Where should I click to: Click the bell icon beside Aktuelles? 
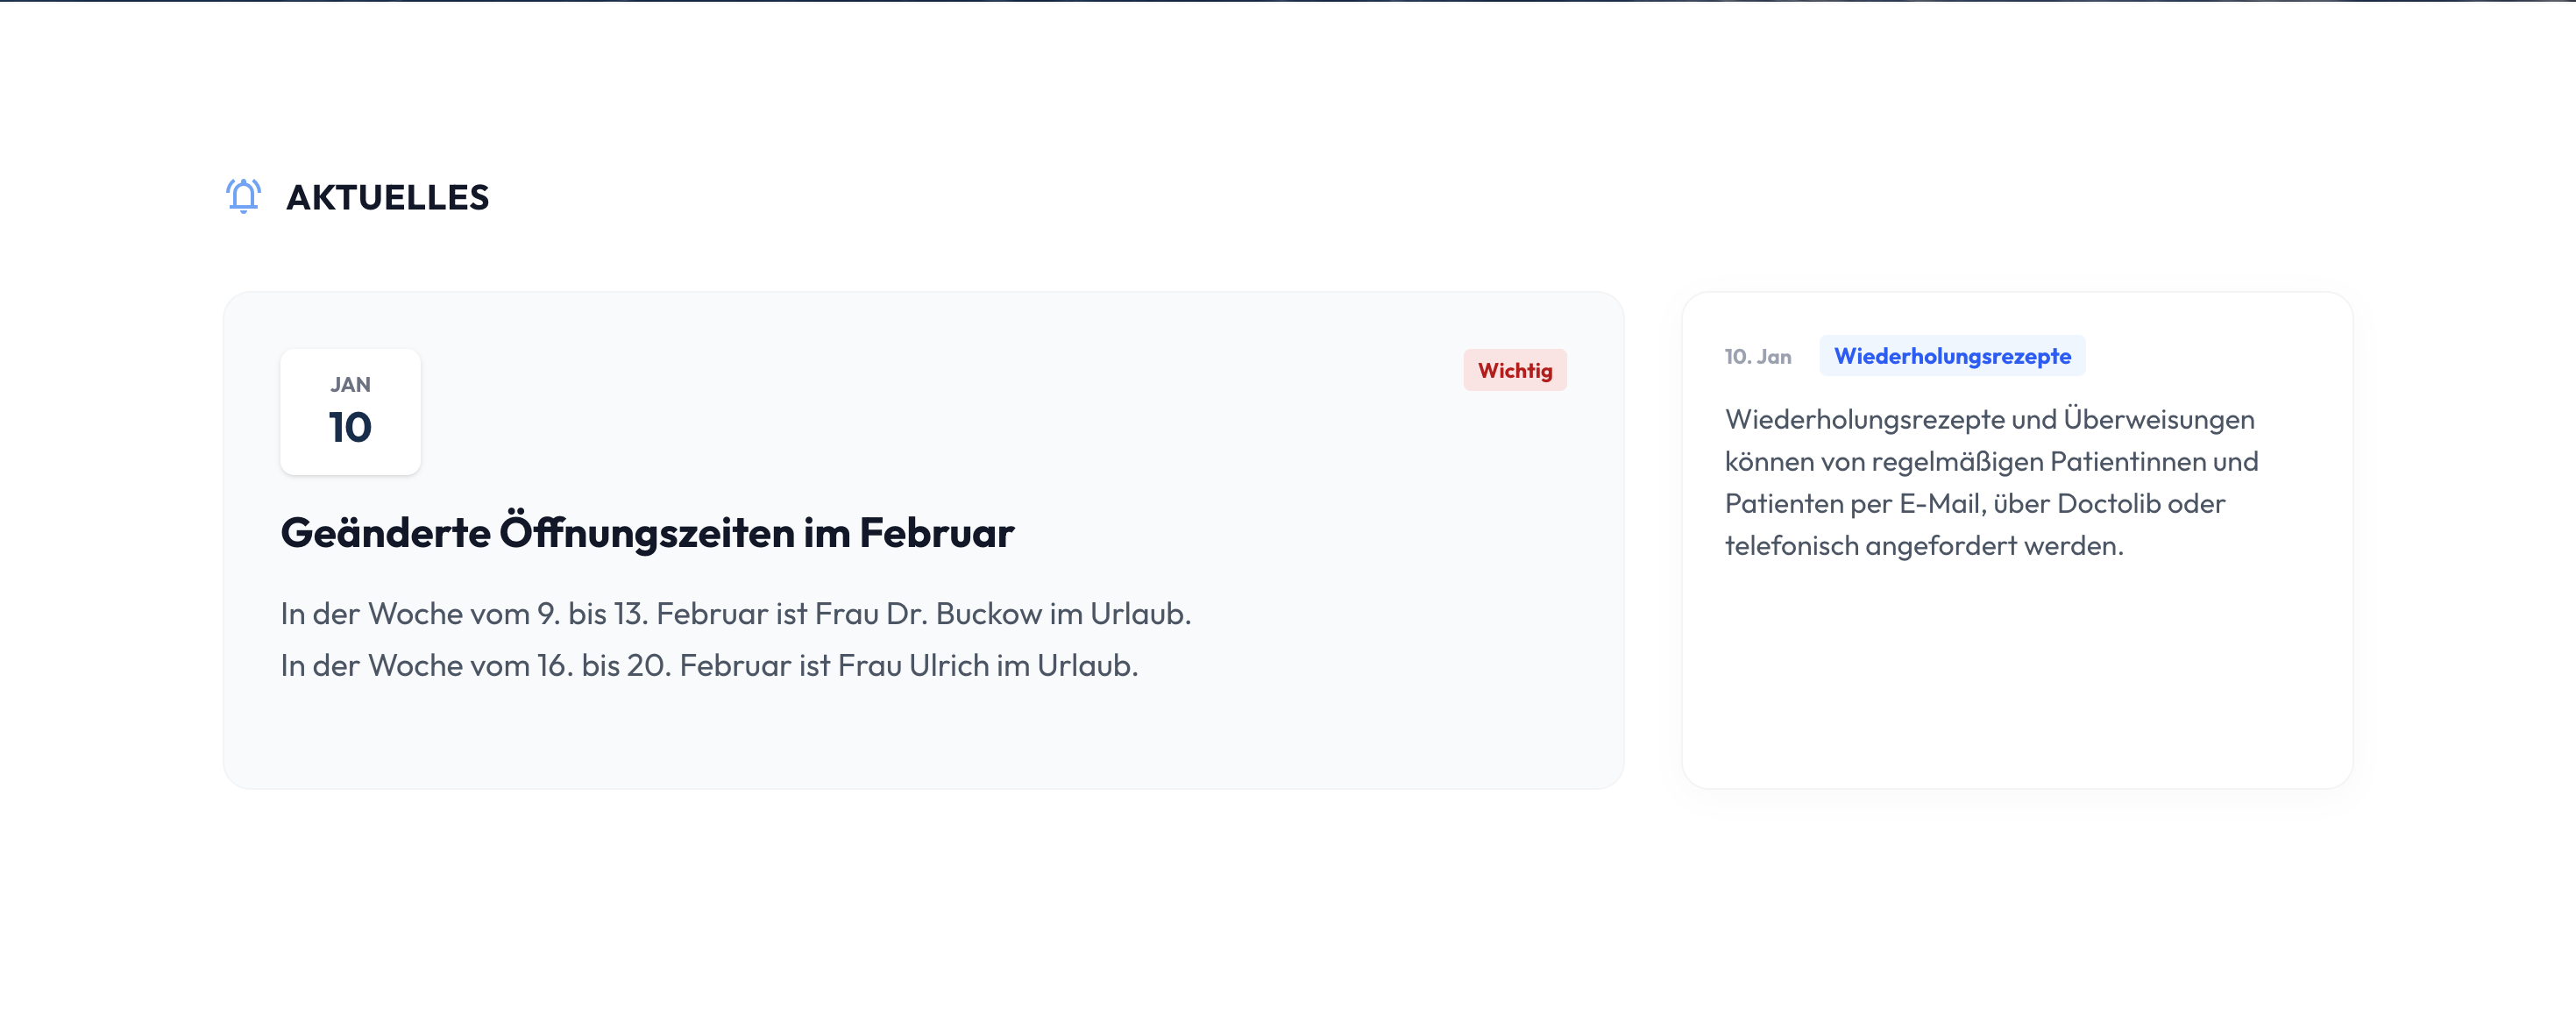point(243,196)
